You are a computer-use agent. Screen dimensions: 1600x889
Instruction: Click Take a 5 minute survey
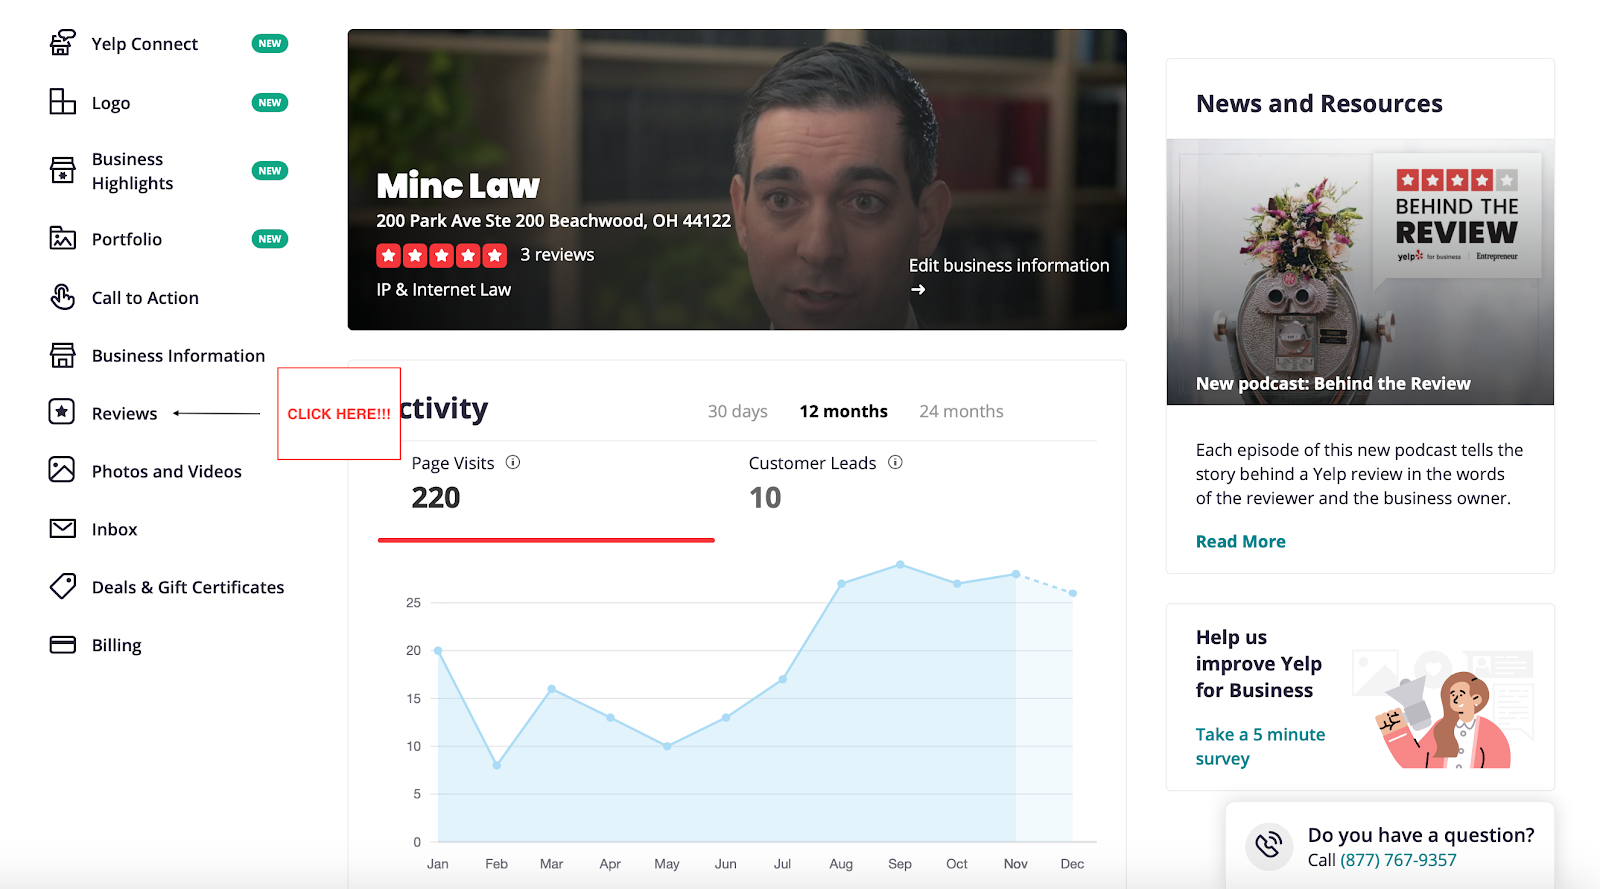1260,746
